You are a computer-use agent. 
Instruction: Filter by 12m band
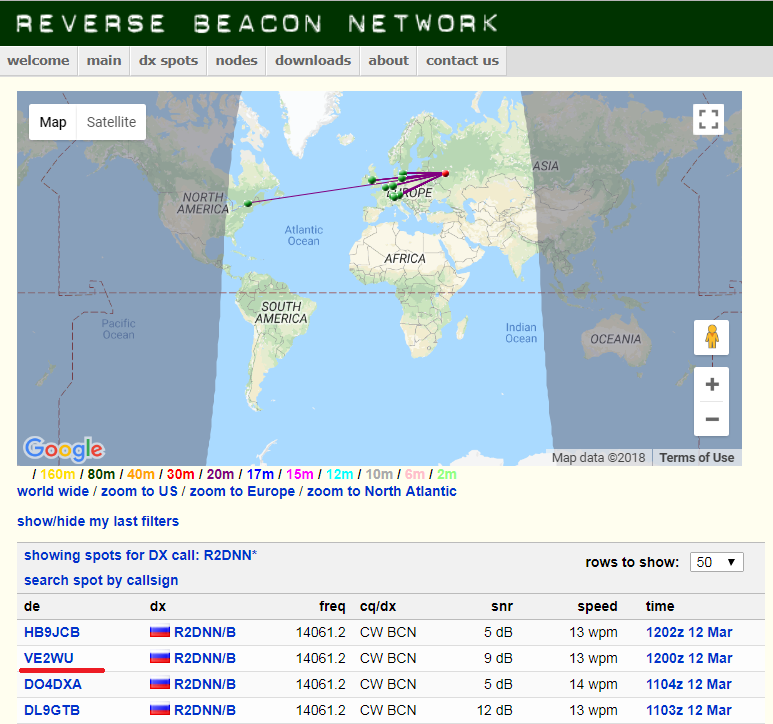point(340,474)
